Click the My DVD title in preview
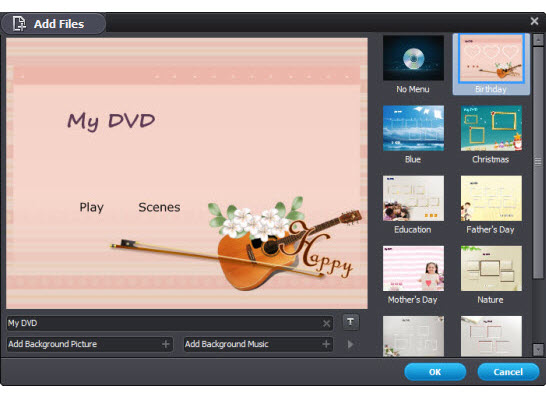Screen dimensions: 546x396 tap(111, 122)
